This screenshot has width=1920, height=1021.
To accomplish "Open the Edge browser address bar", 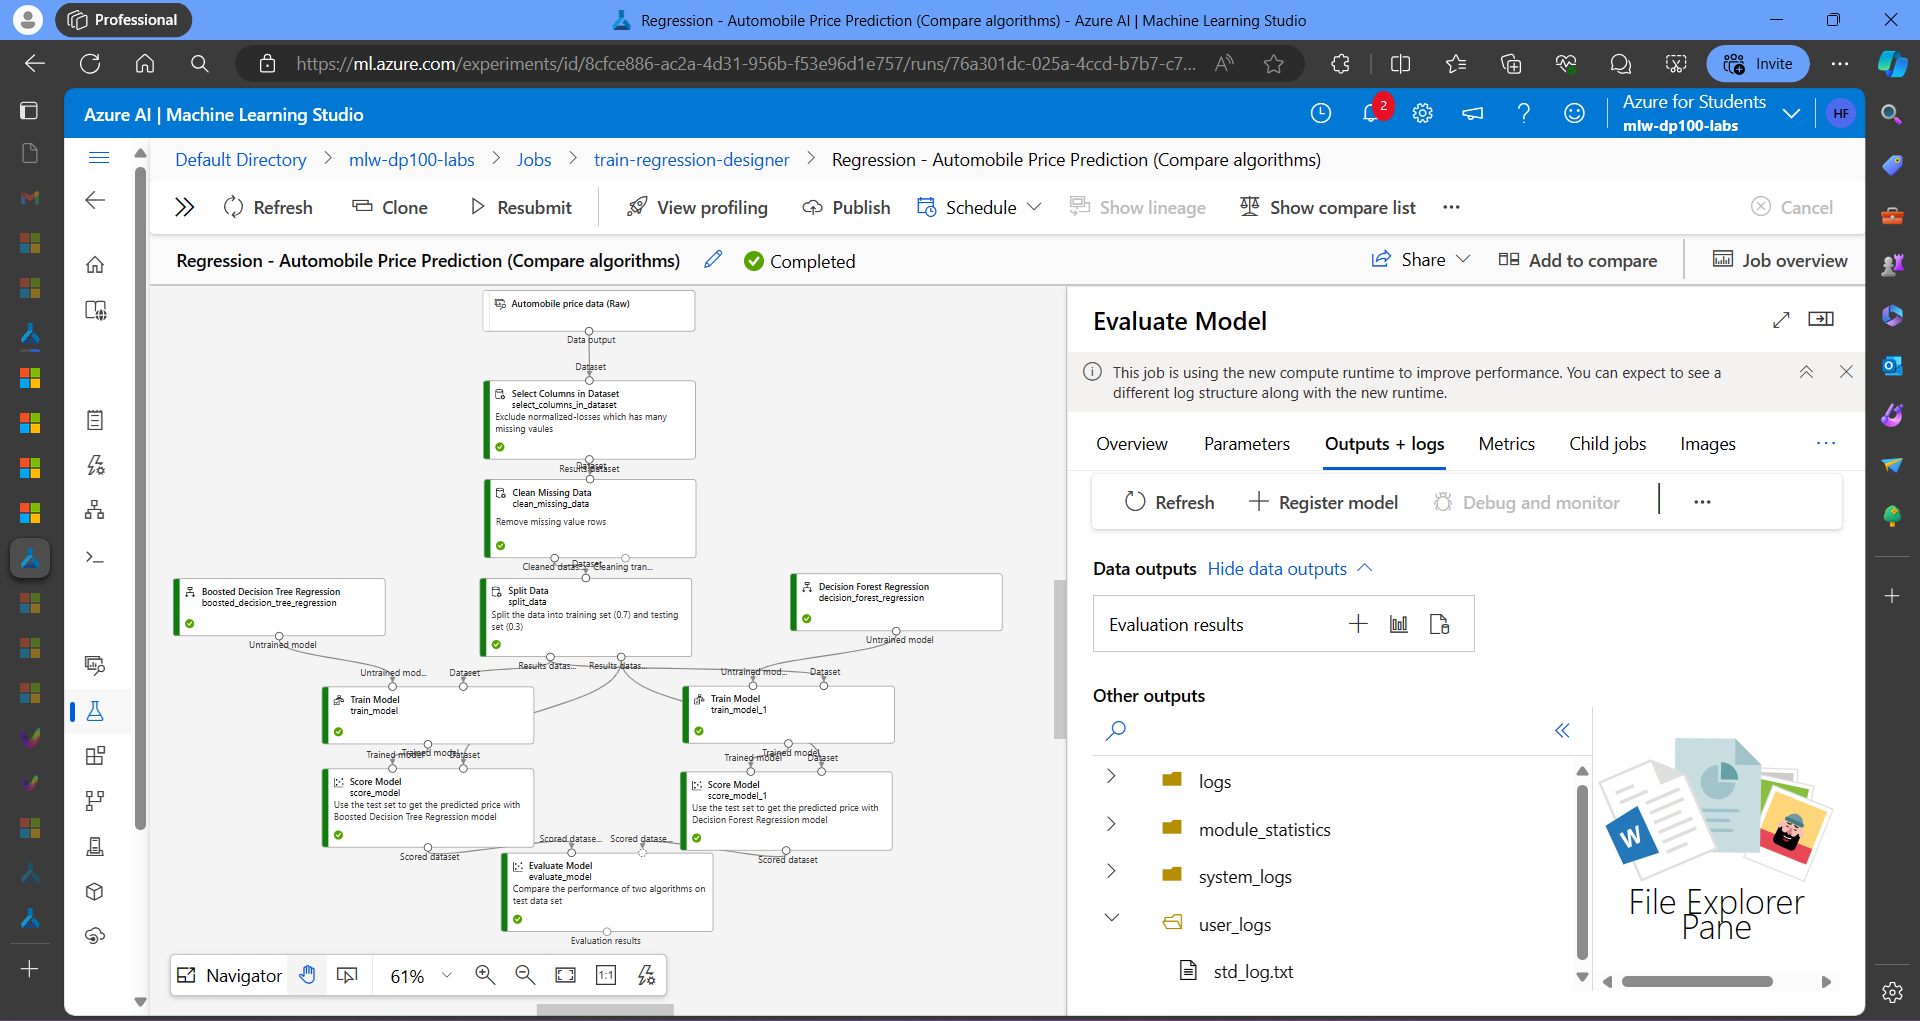I will pyautogui.click(x=745, y=64).
